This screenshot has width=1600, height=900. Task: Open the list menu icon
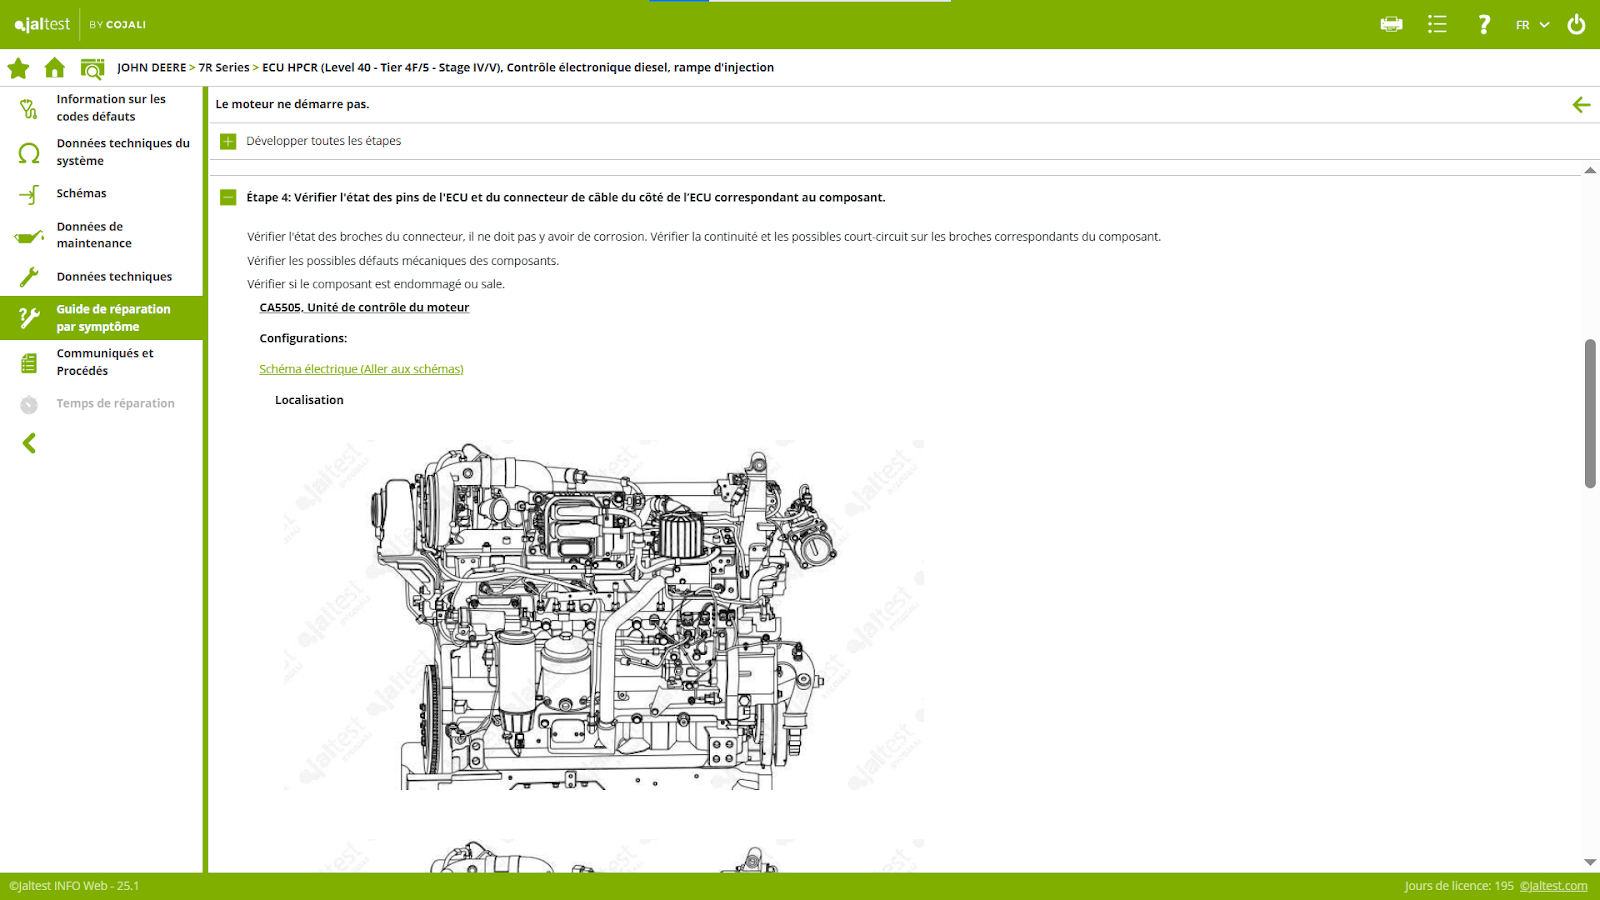(x=1437, y=24)
